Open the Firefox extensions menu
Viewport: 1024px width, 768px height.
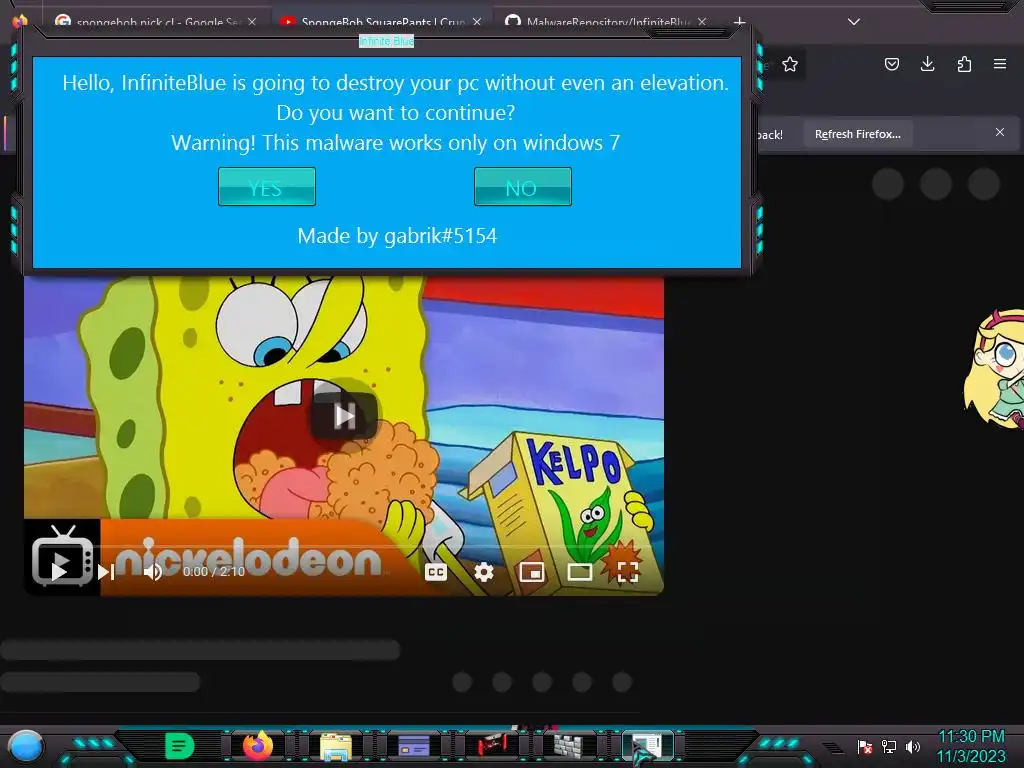[x=964, y=64]
